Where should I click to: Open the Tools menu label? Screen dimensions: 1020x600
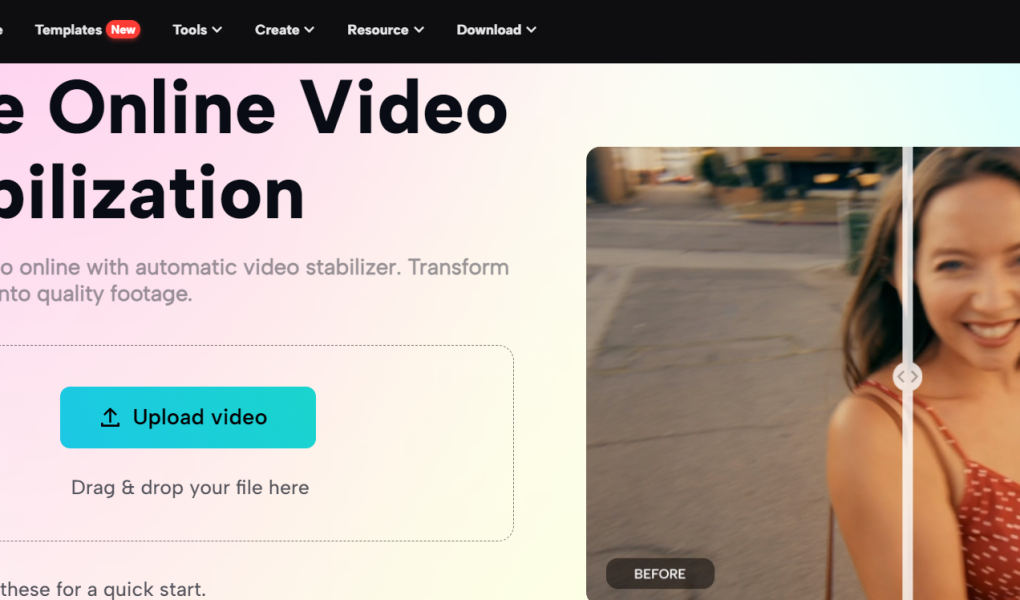click(x=190, y=30)
